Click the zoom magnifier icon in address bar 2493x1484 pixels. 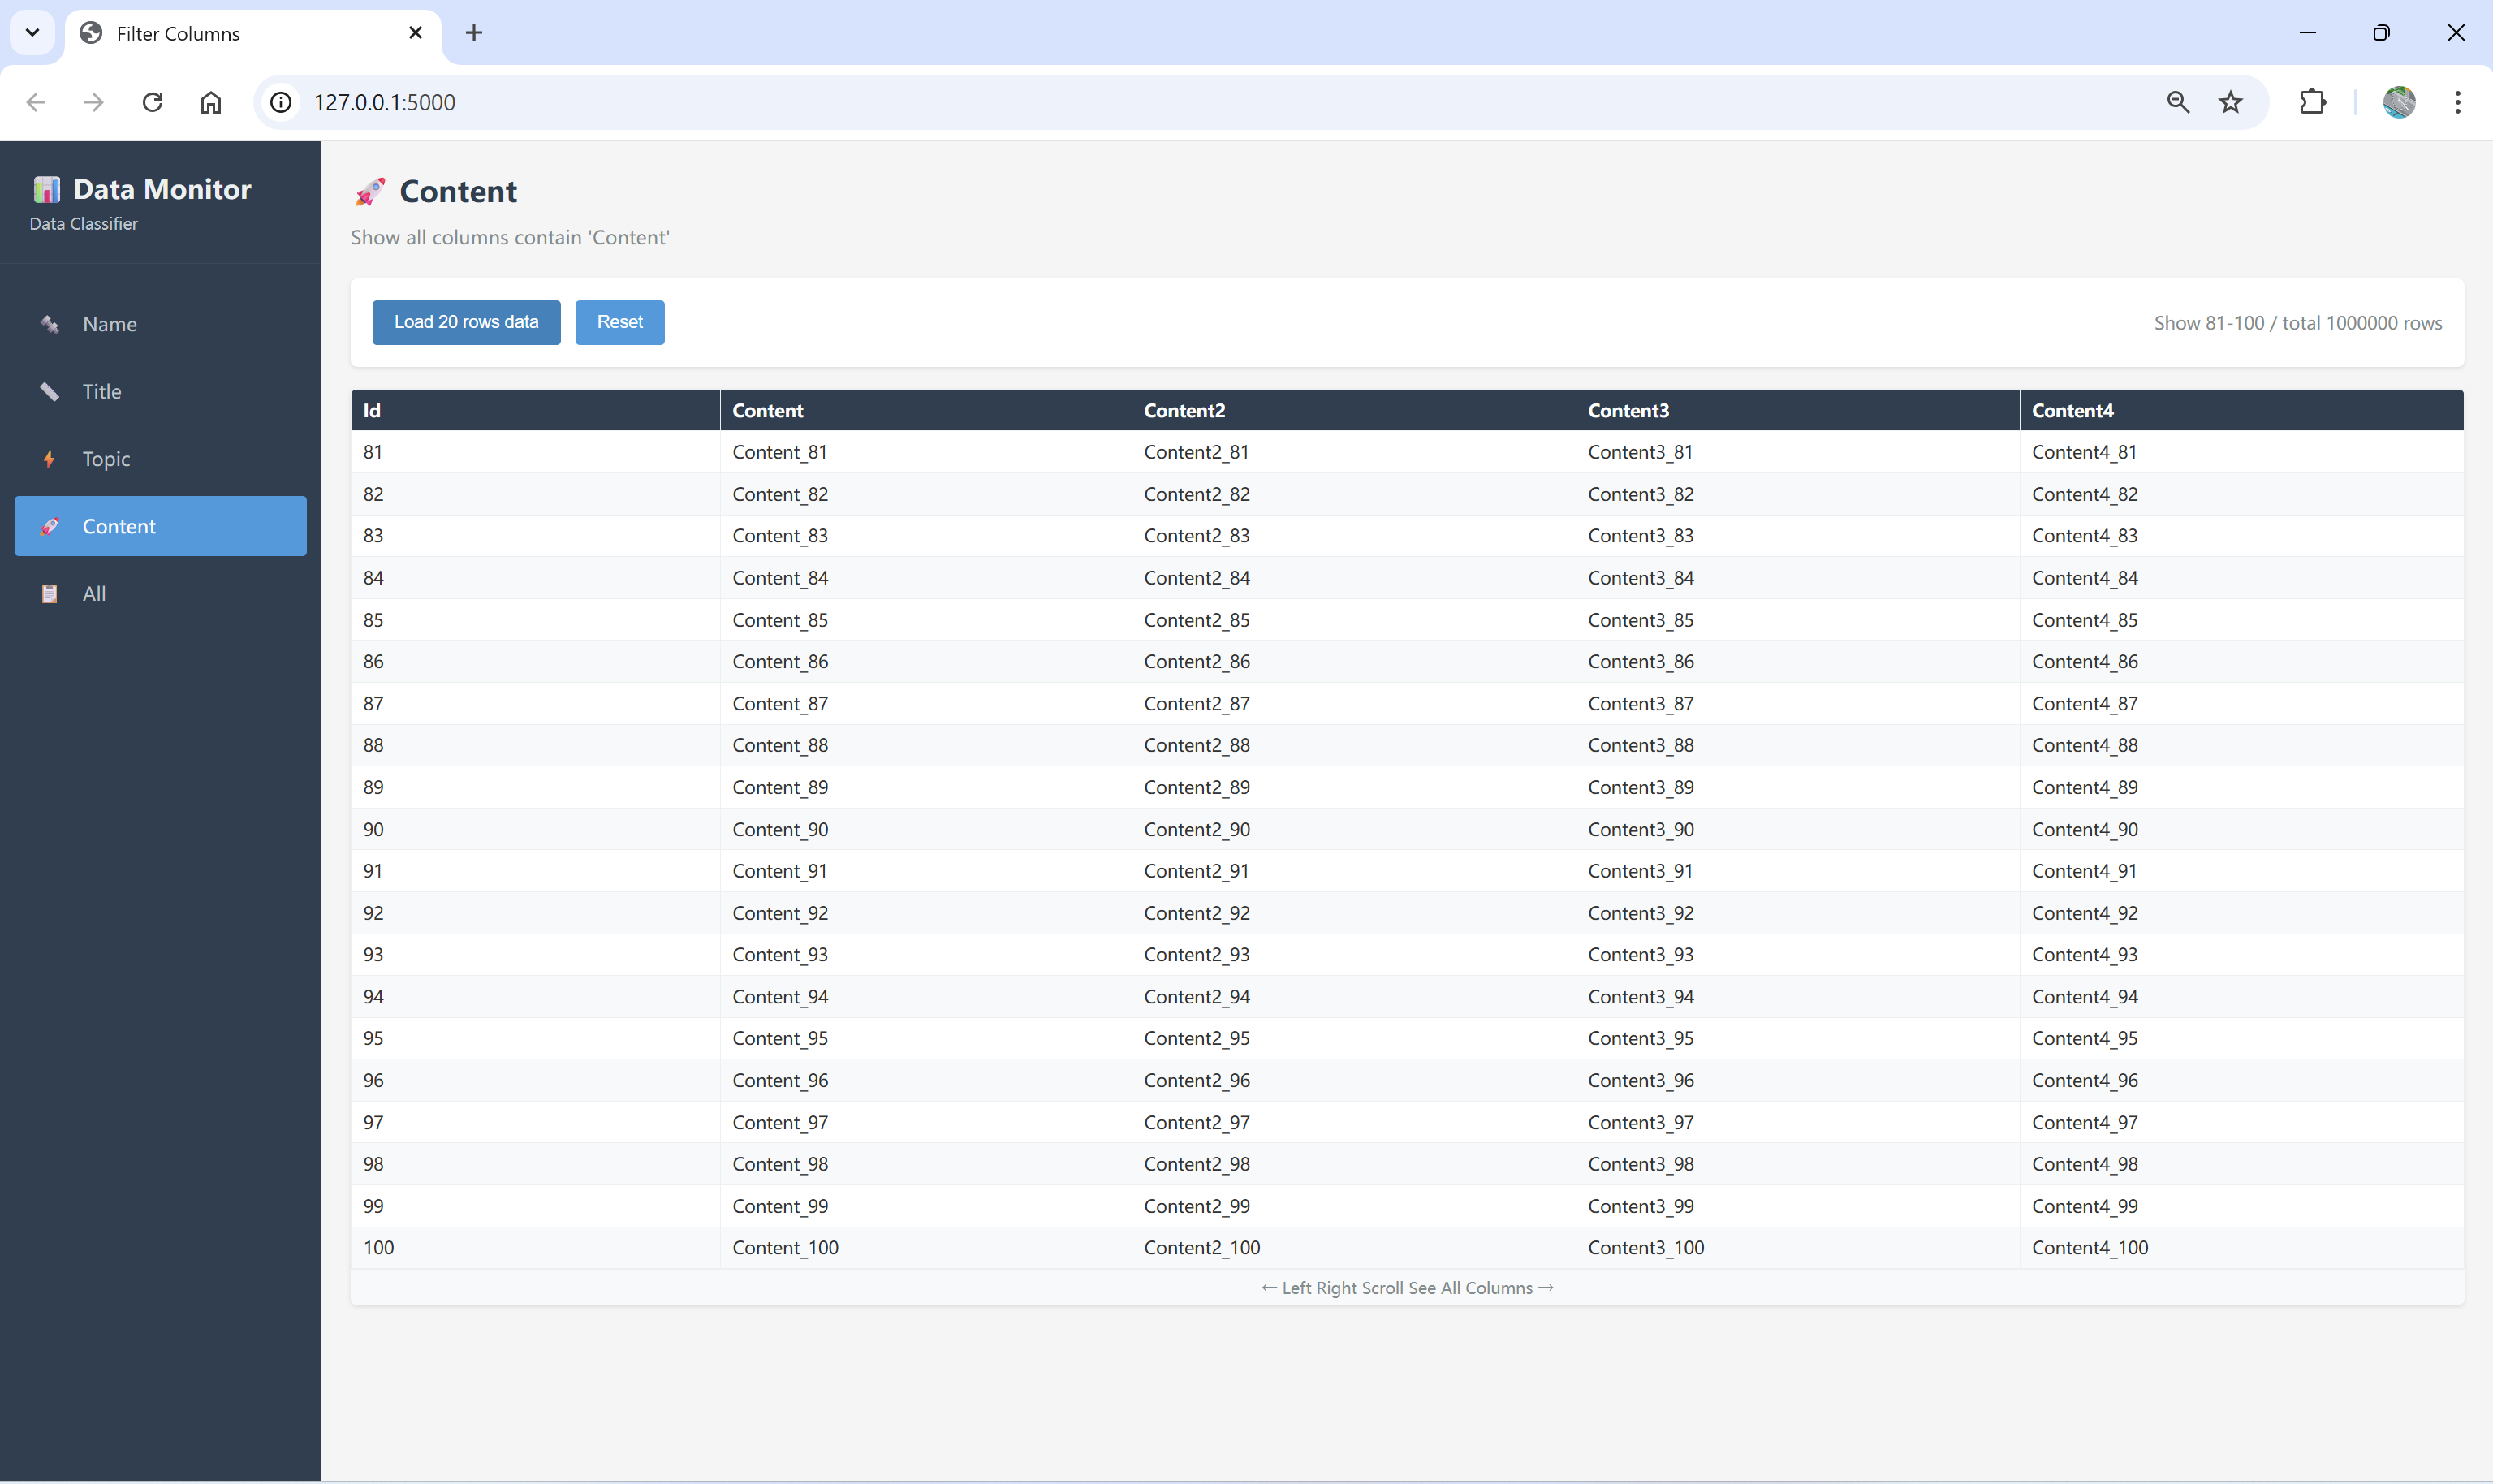(x=2177, y=102)
